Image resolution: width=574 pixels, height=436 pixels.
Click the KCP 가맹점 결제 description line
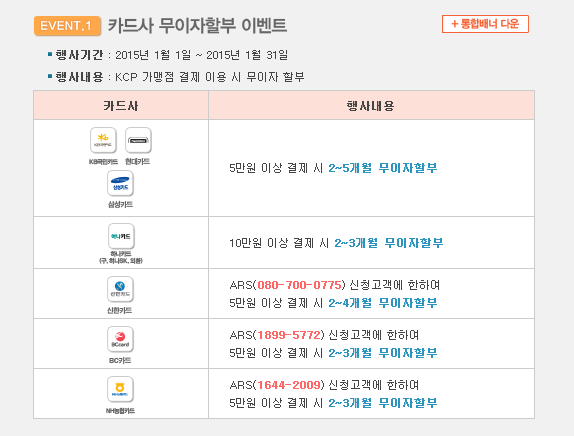[176, 77]
